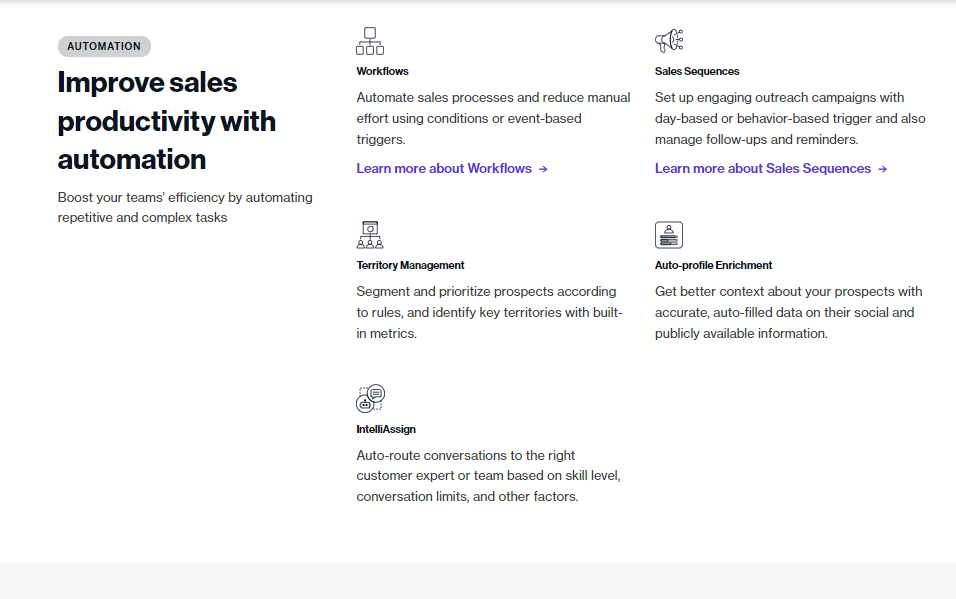956x599 pixels.
Task: Click the Auto-profile Enrichment profile card icon
Action: pos(669,235)
